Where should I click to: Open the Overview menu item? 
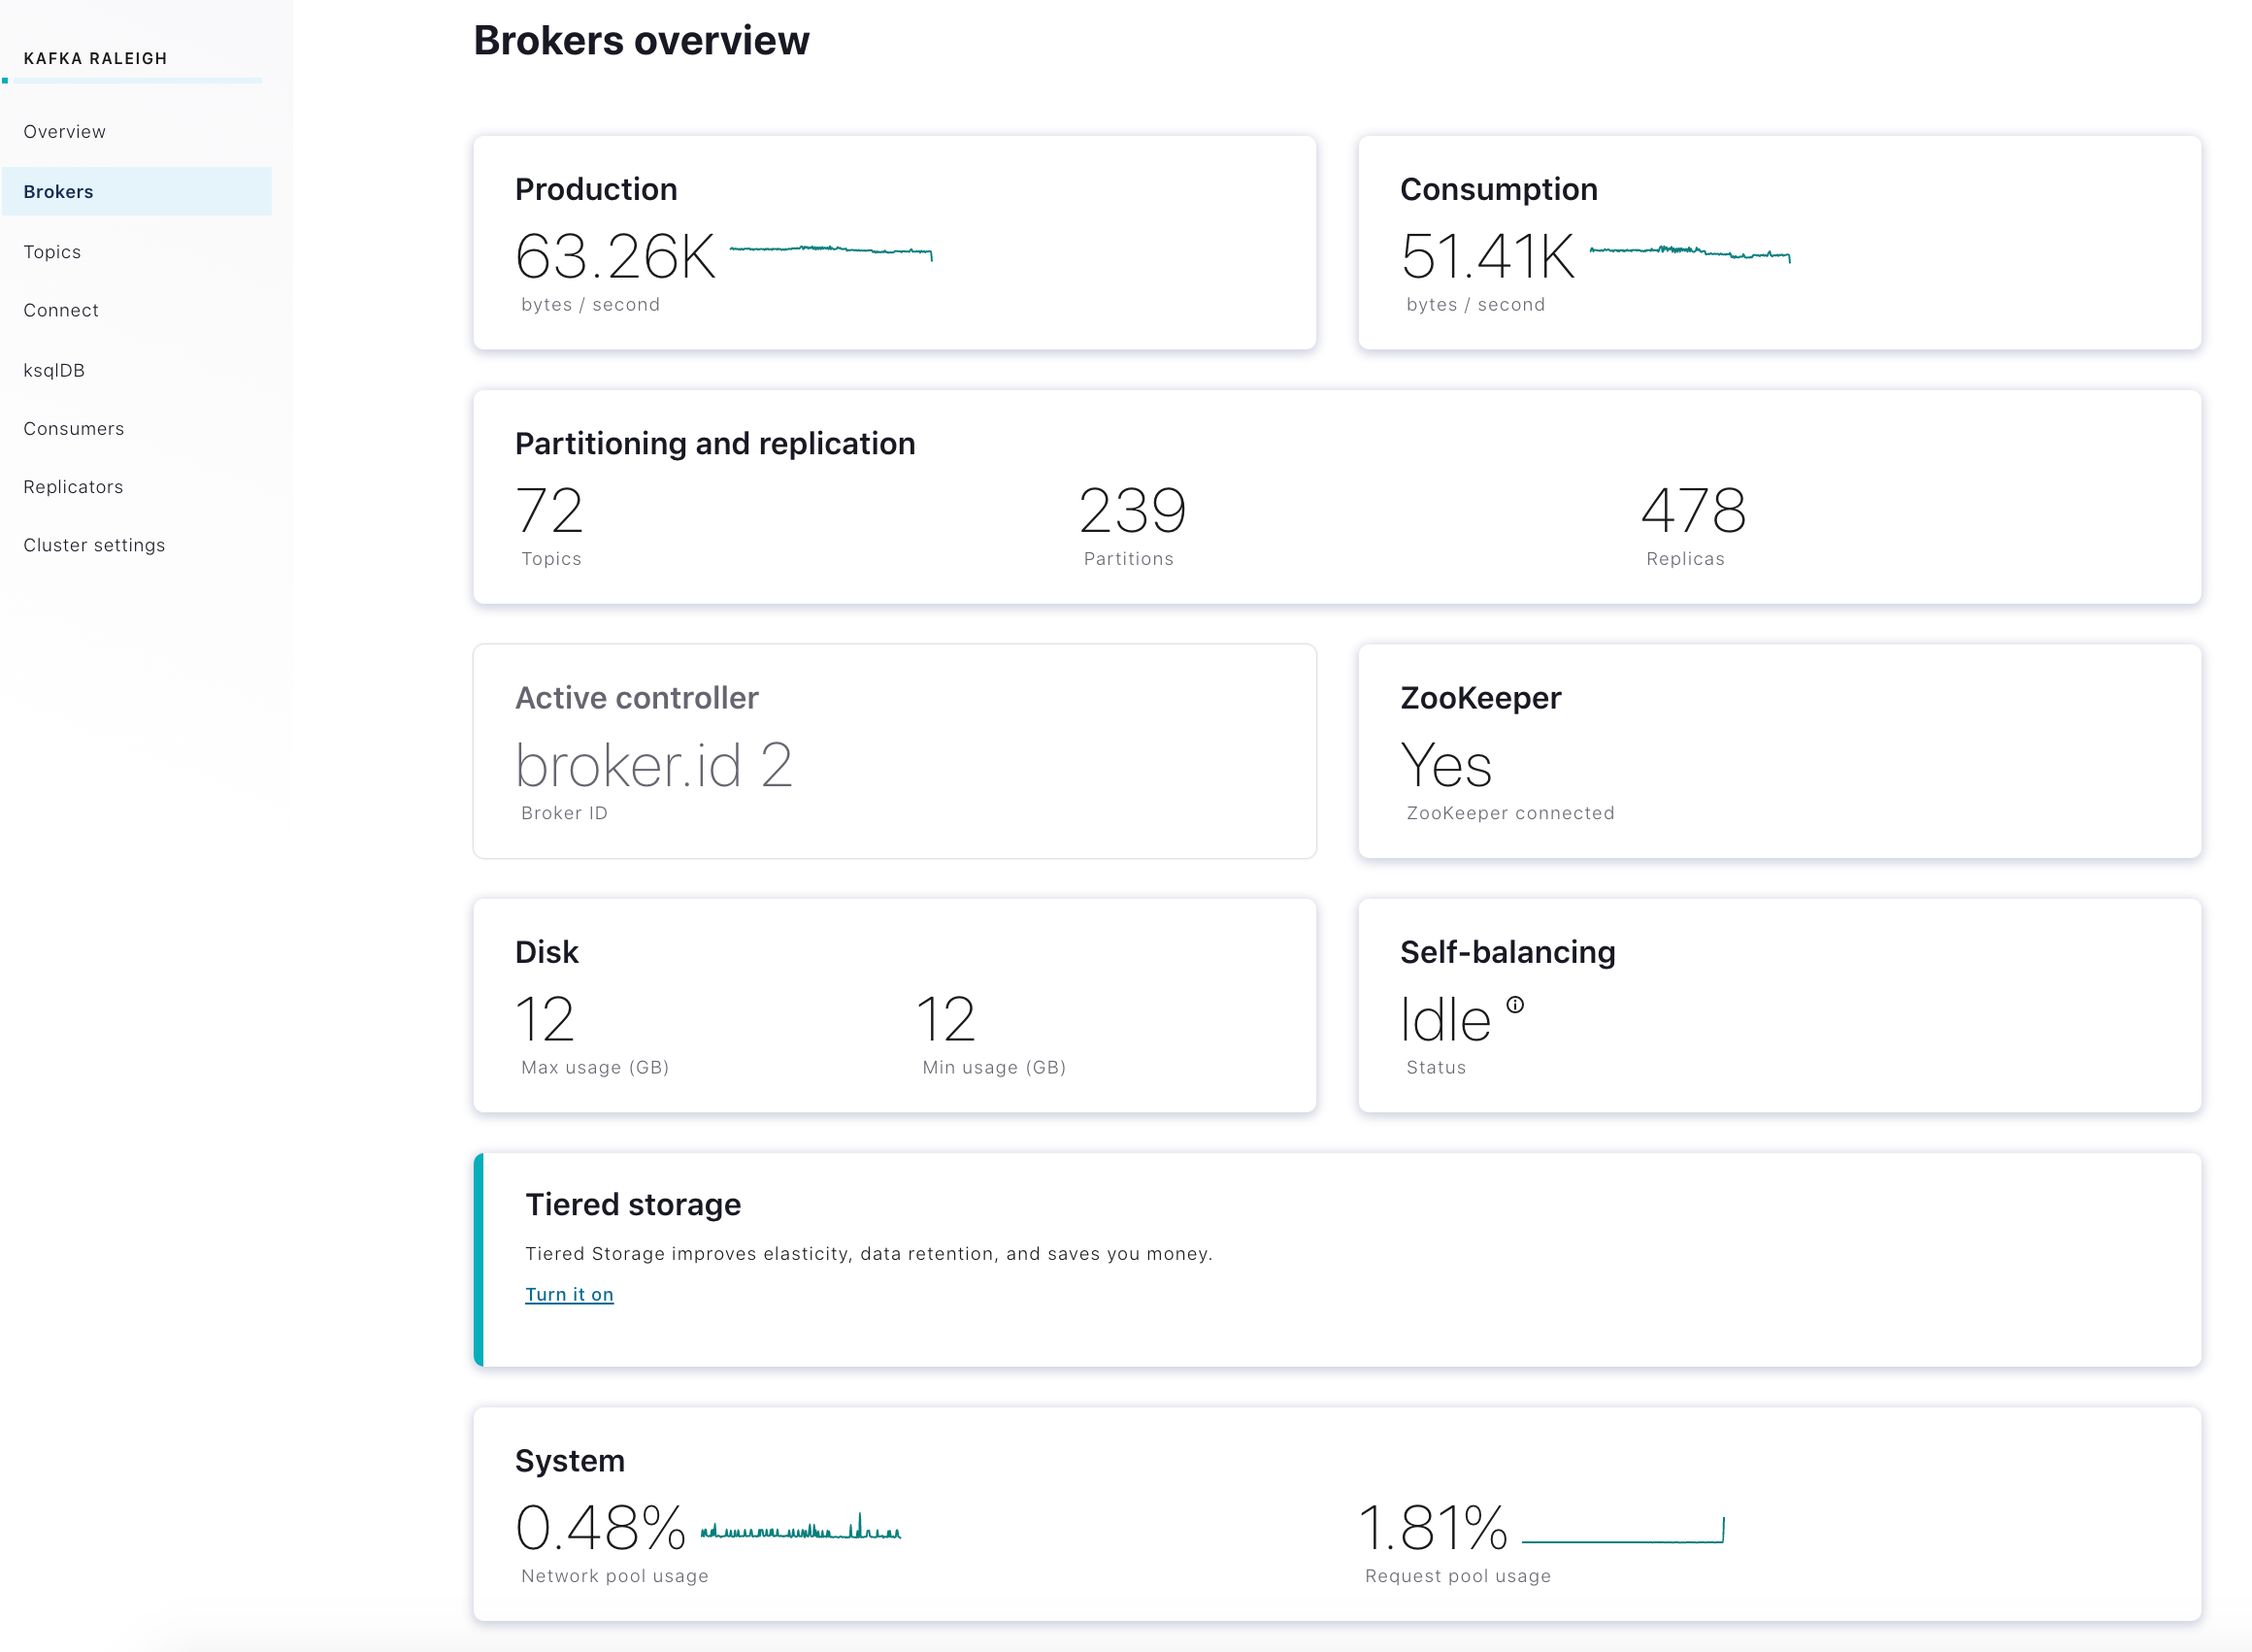[x=65, y=132]
